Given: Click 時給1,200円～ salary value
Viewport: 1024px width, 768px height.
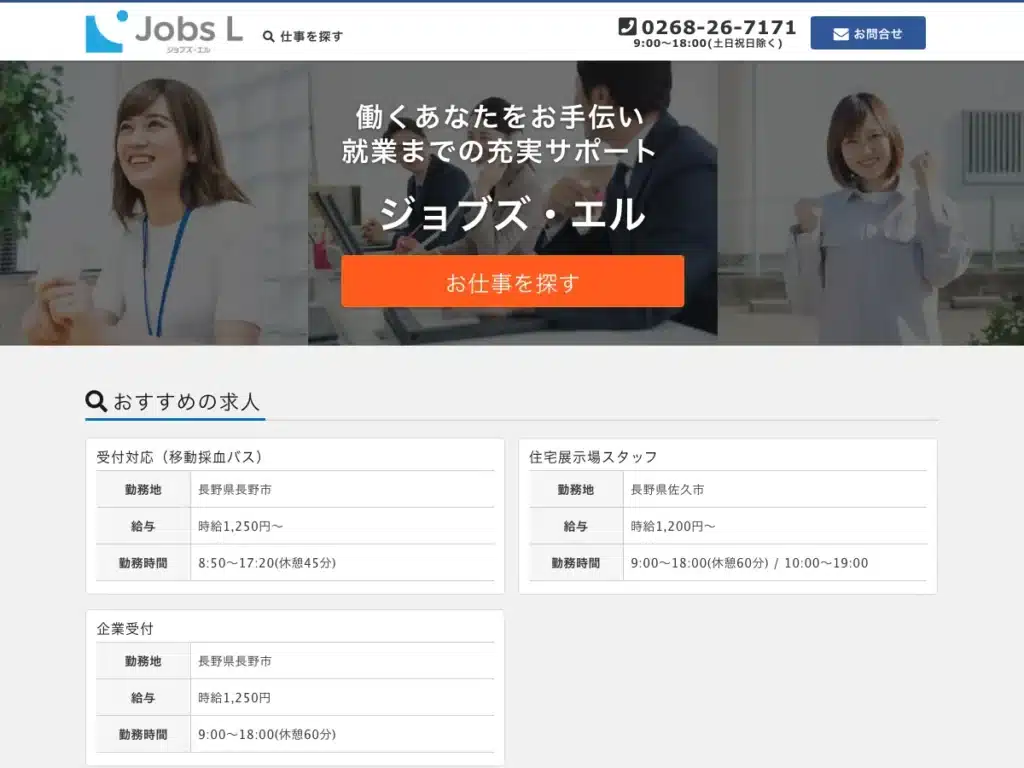Looking at the screenshot, I should pyautogui.click(x=673, y=526).
